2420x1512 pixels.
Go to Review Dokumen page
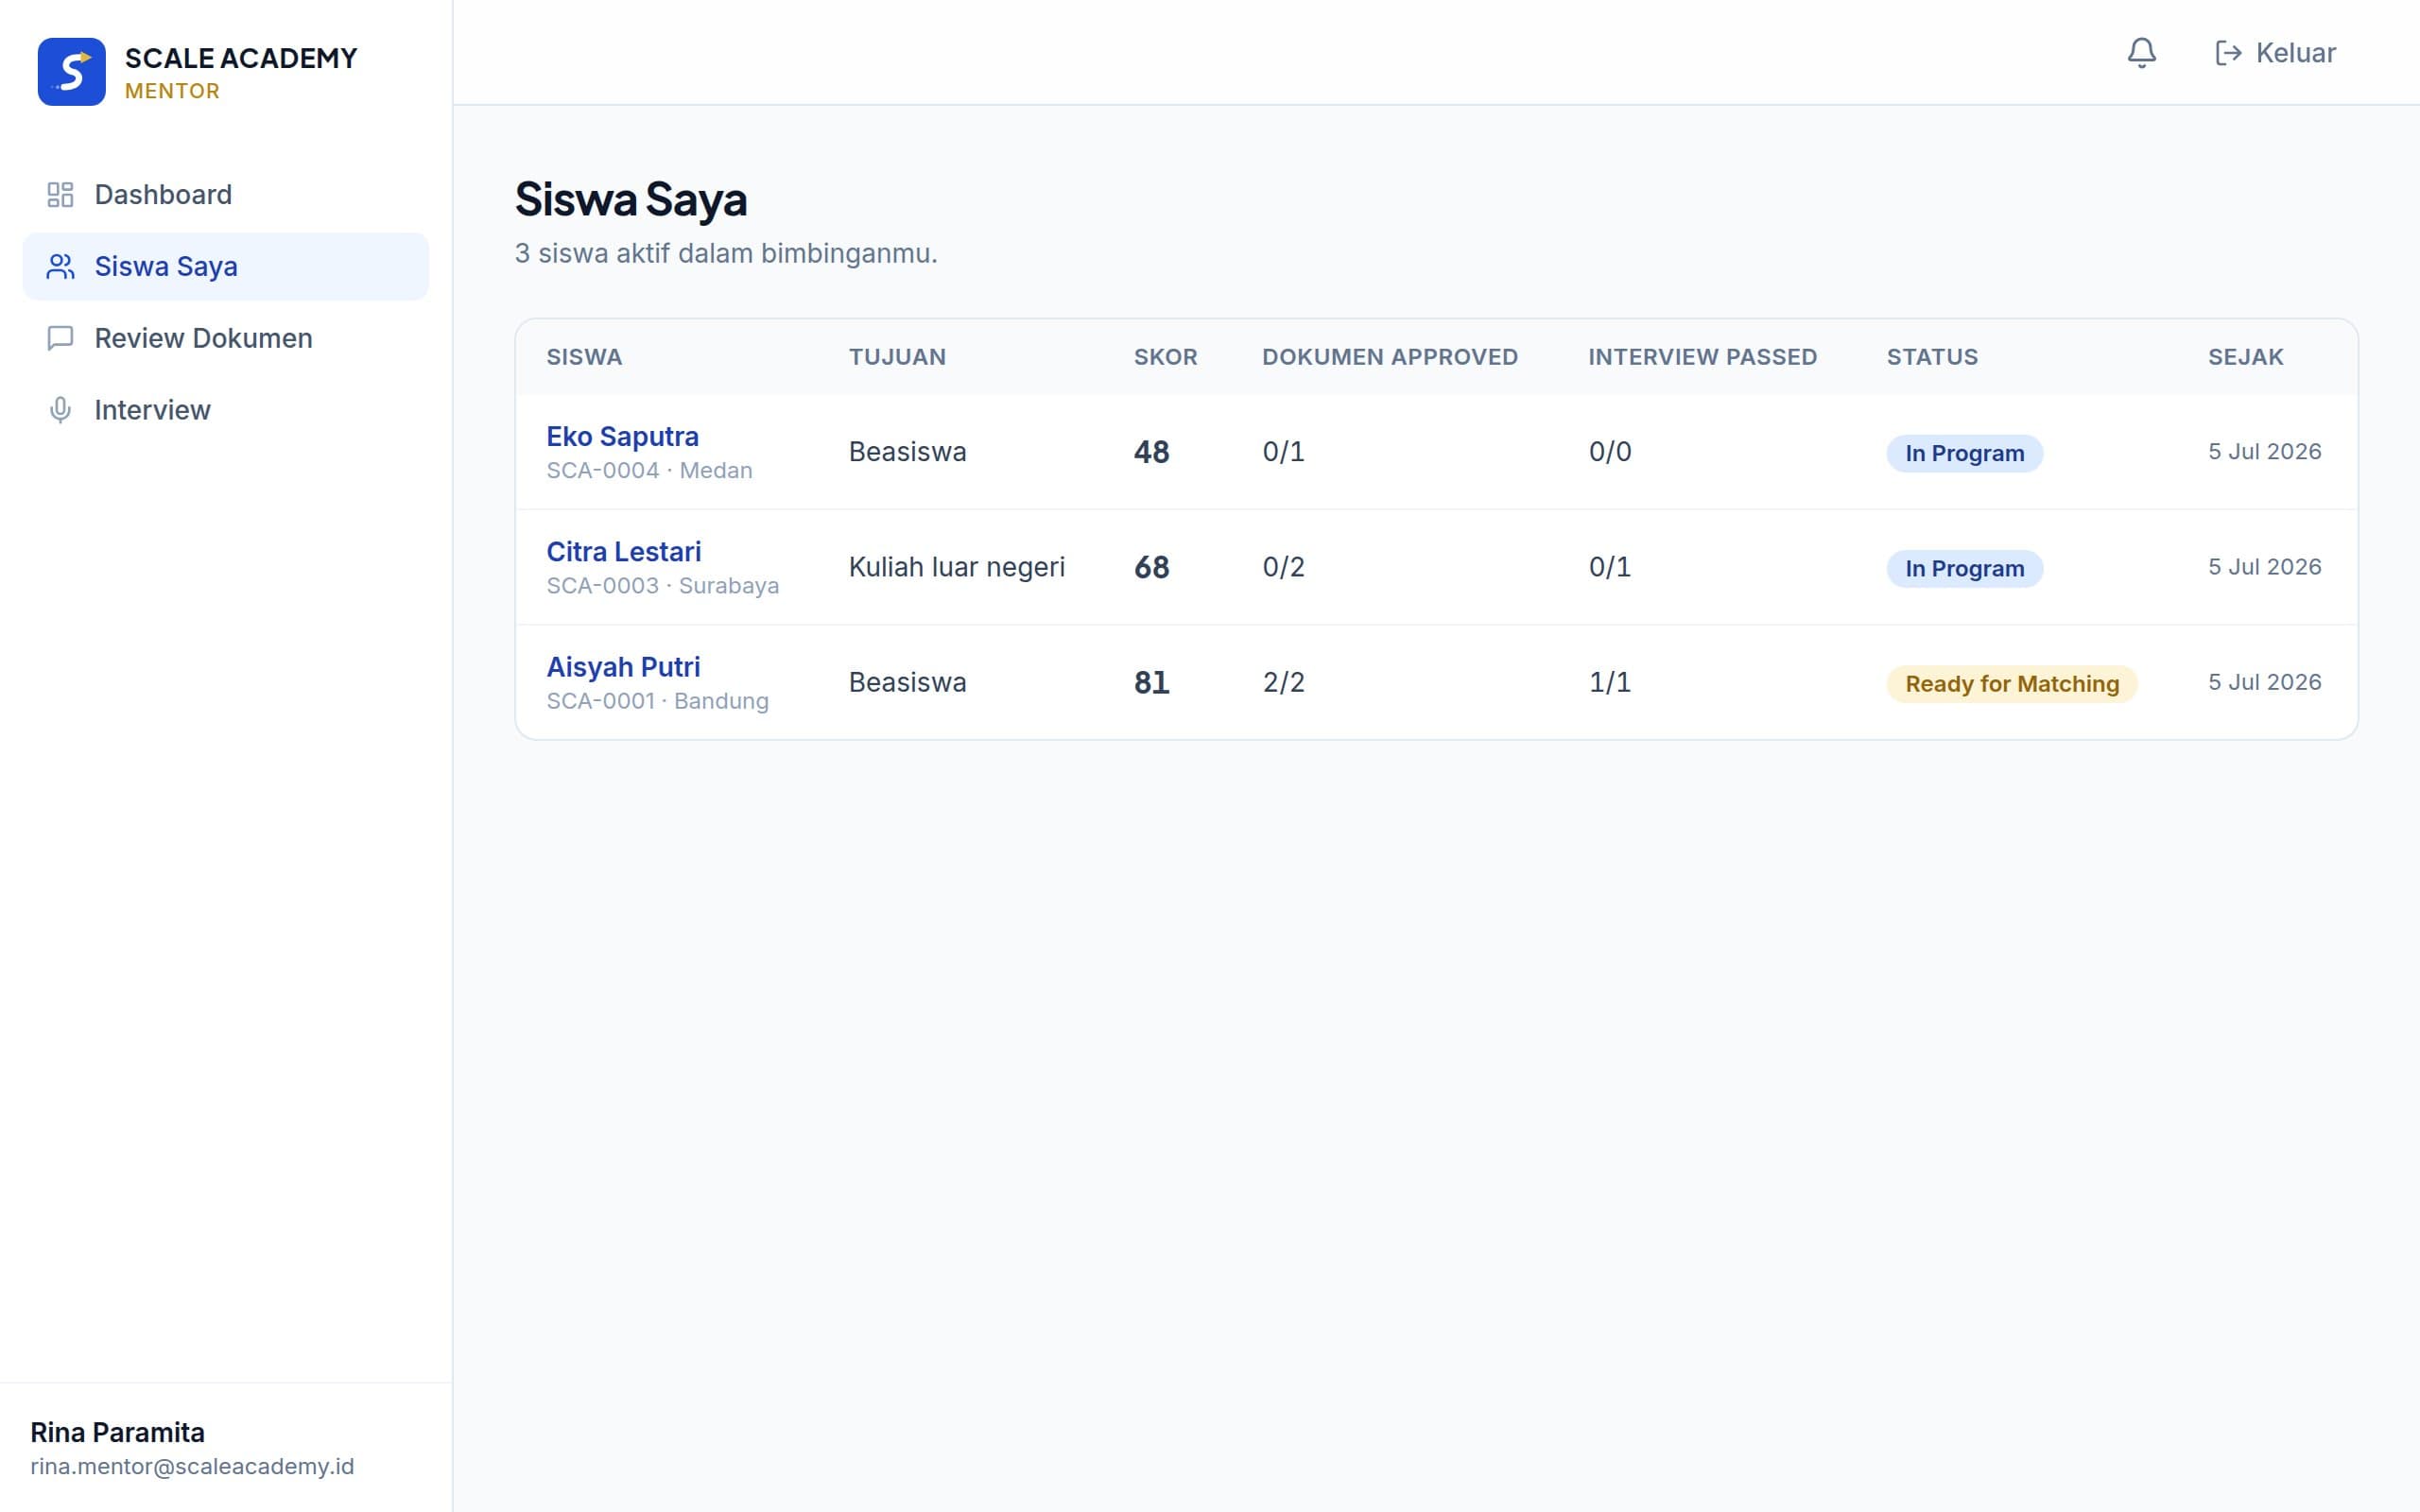click(x=226, y=338)
